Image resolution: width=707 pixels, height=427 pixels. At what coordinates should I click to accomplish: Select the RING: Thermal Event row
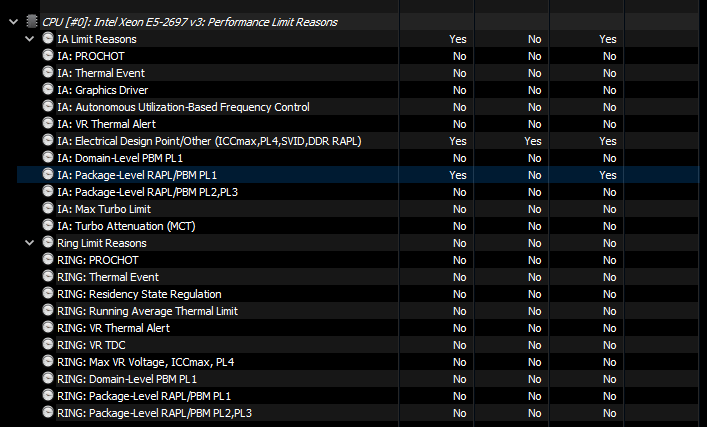pyautogui.click(x=108, y=277)
